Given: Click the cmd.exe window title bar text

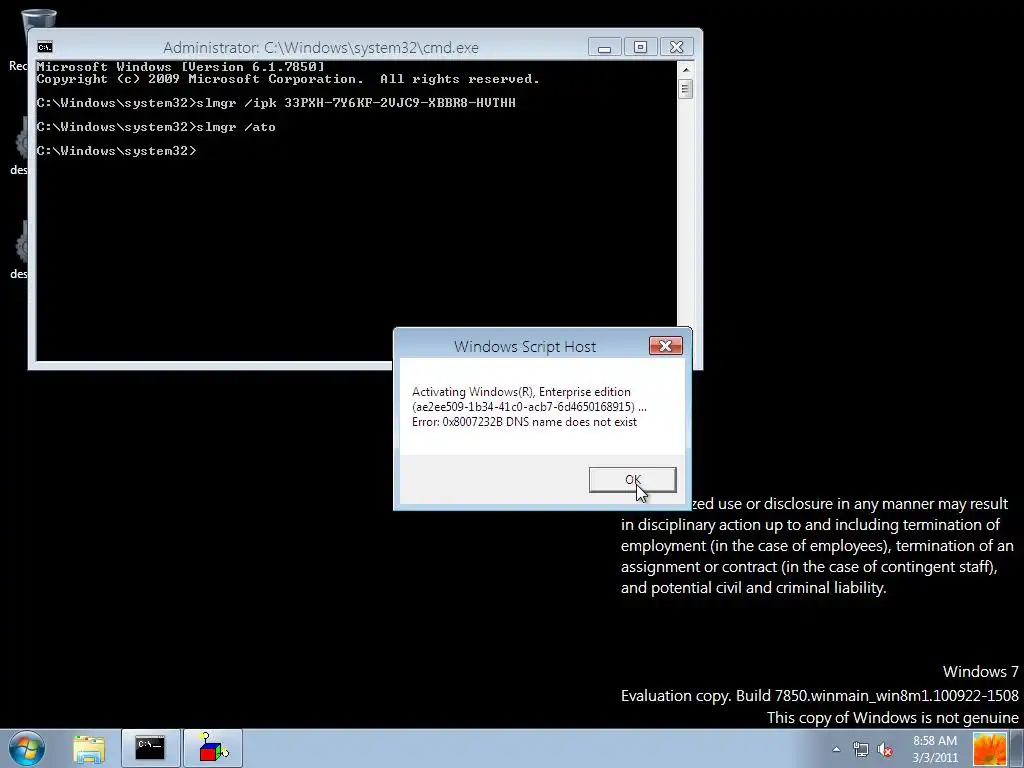Looking at the screenshot, I should pos(321,48).
